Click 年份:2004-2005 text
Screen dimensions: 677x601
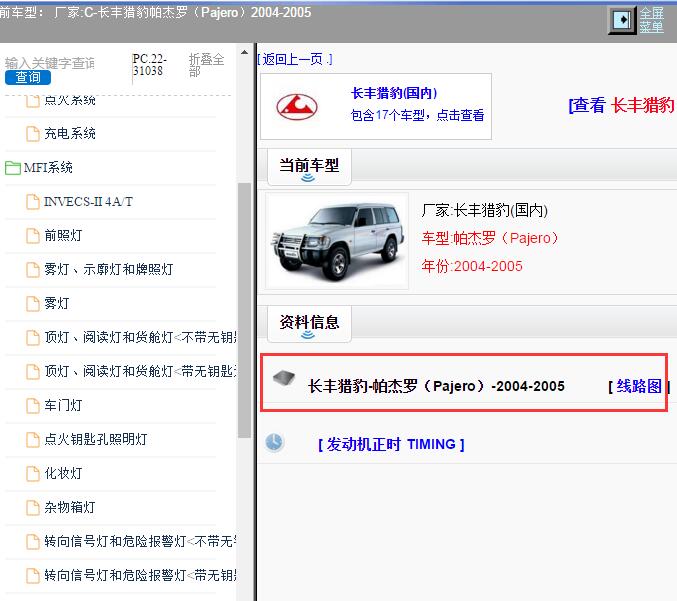[472, 266]
